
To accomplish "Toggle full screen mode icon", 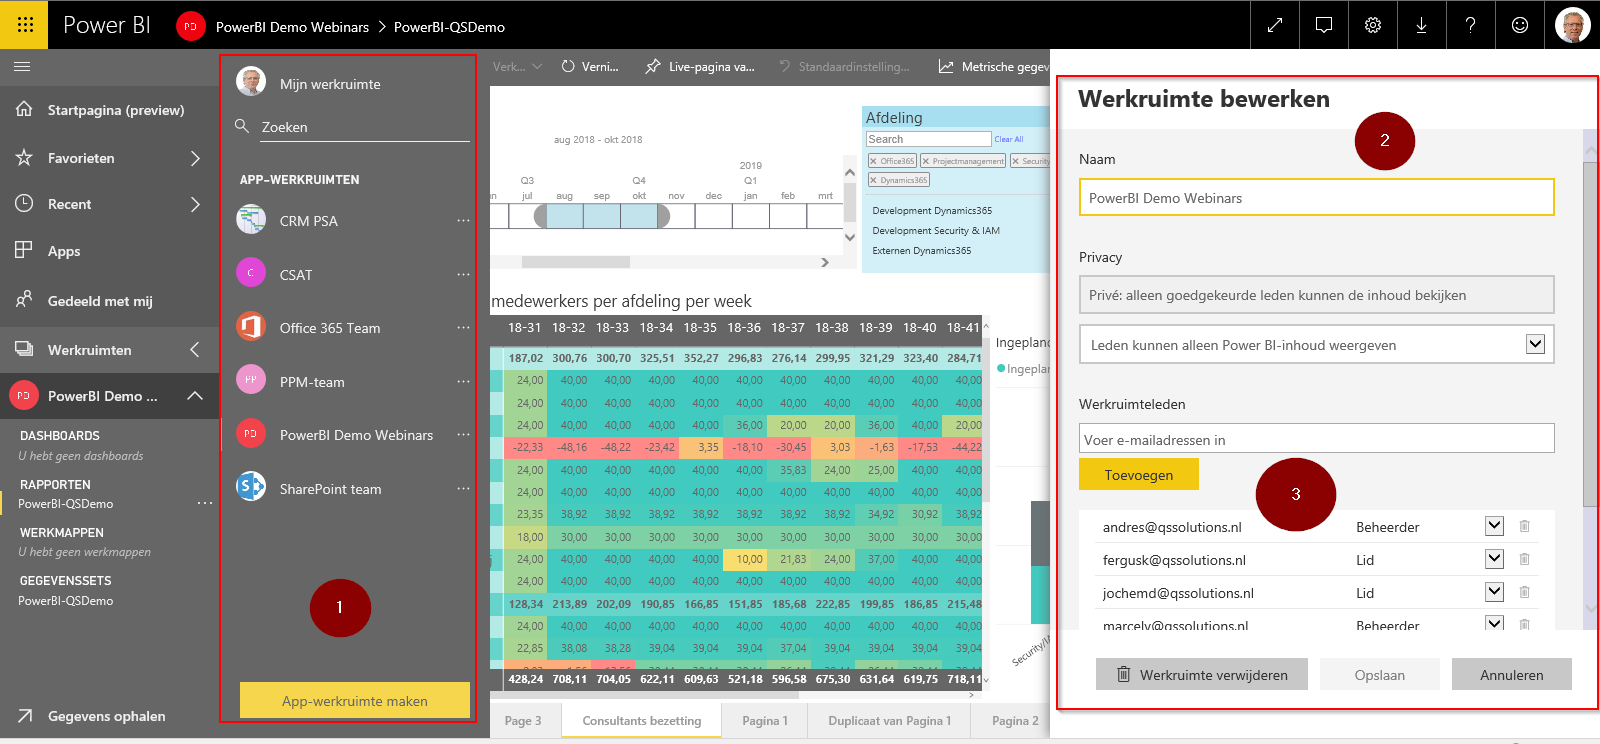I will tap(1275, 25).
